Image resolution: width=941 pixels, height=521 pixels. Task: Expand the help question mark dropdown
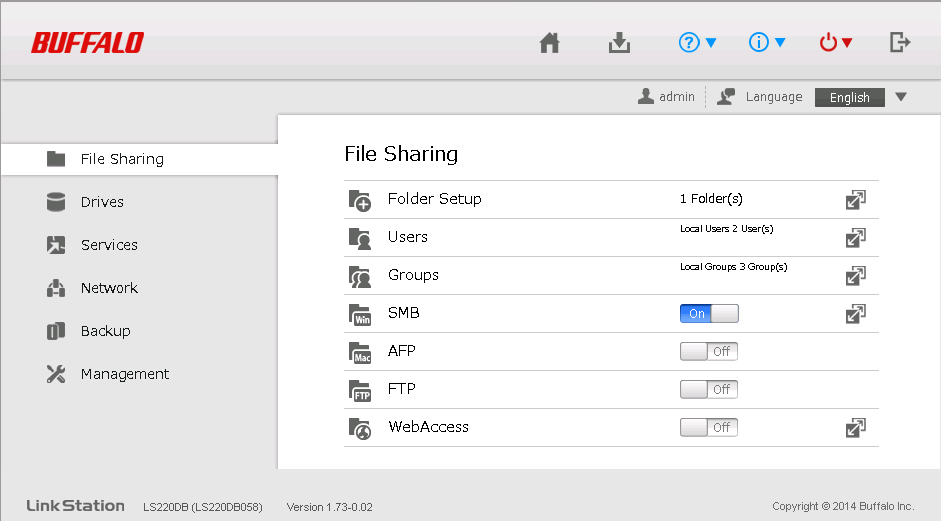coord(697,43)
